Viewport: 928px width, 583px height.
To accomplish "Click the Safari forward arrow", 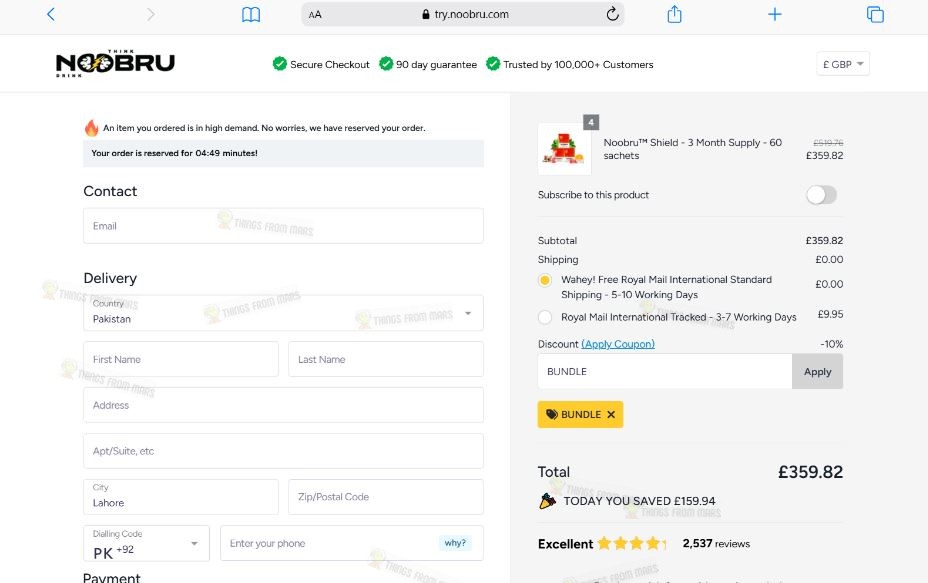I will (151, 14).
